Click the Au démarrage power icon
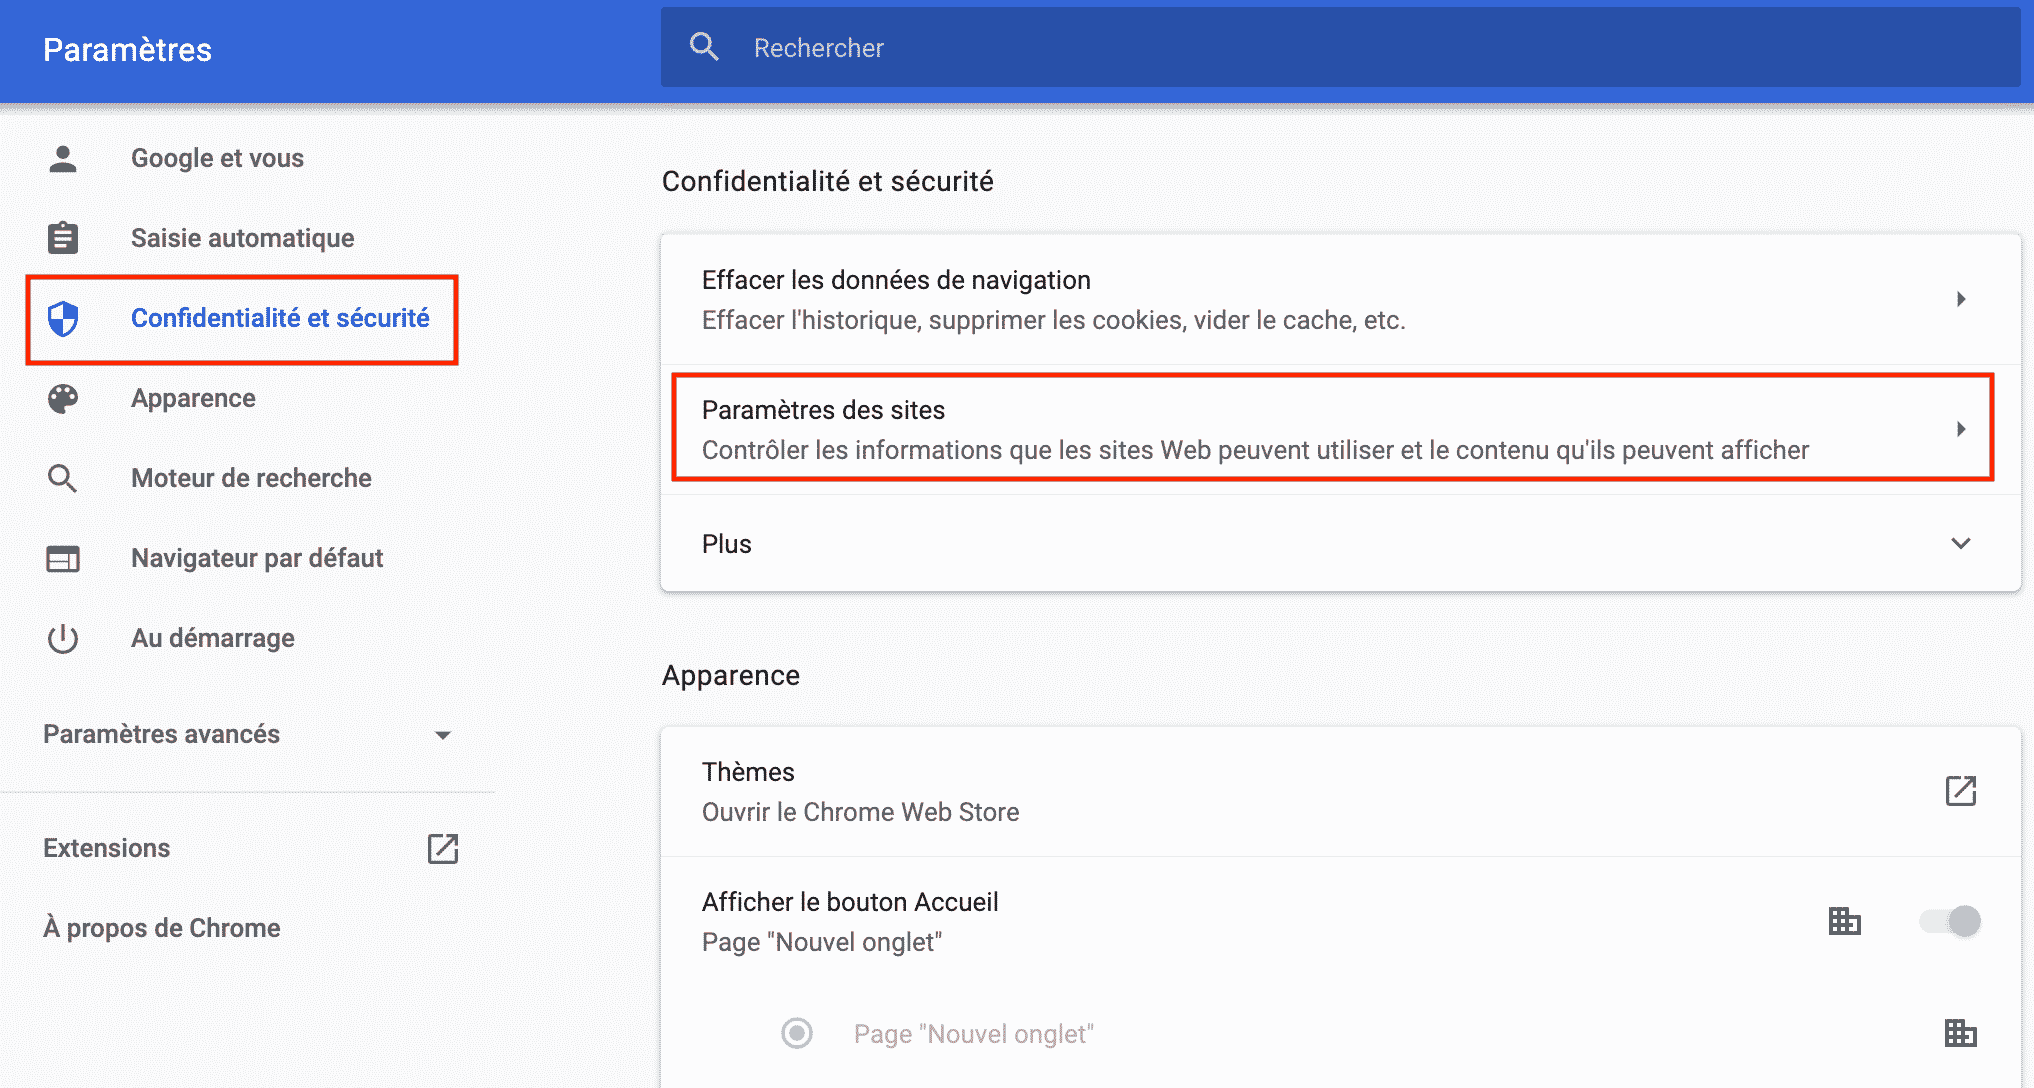Screen dimensions: 2034x1088 pos(63,639)
